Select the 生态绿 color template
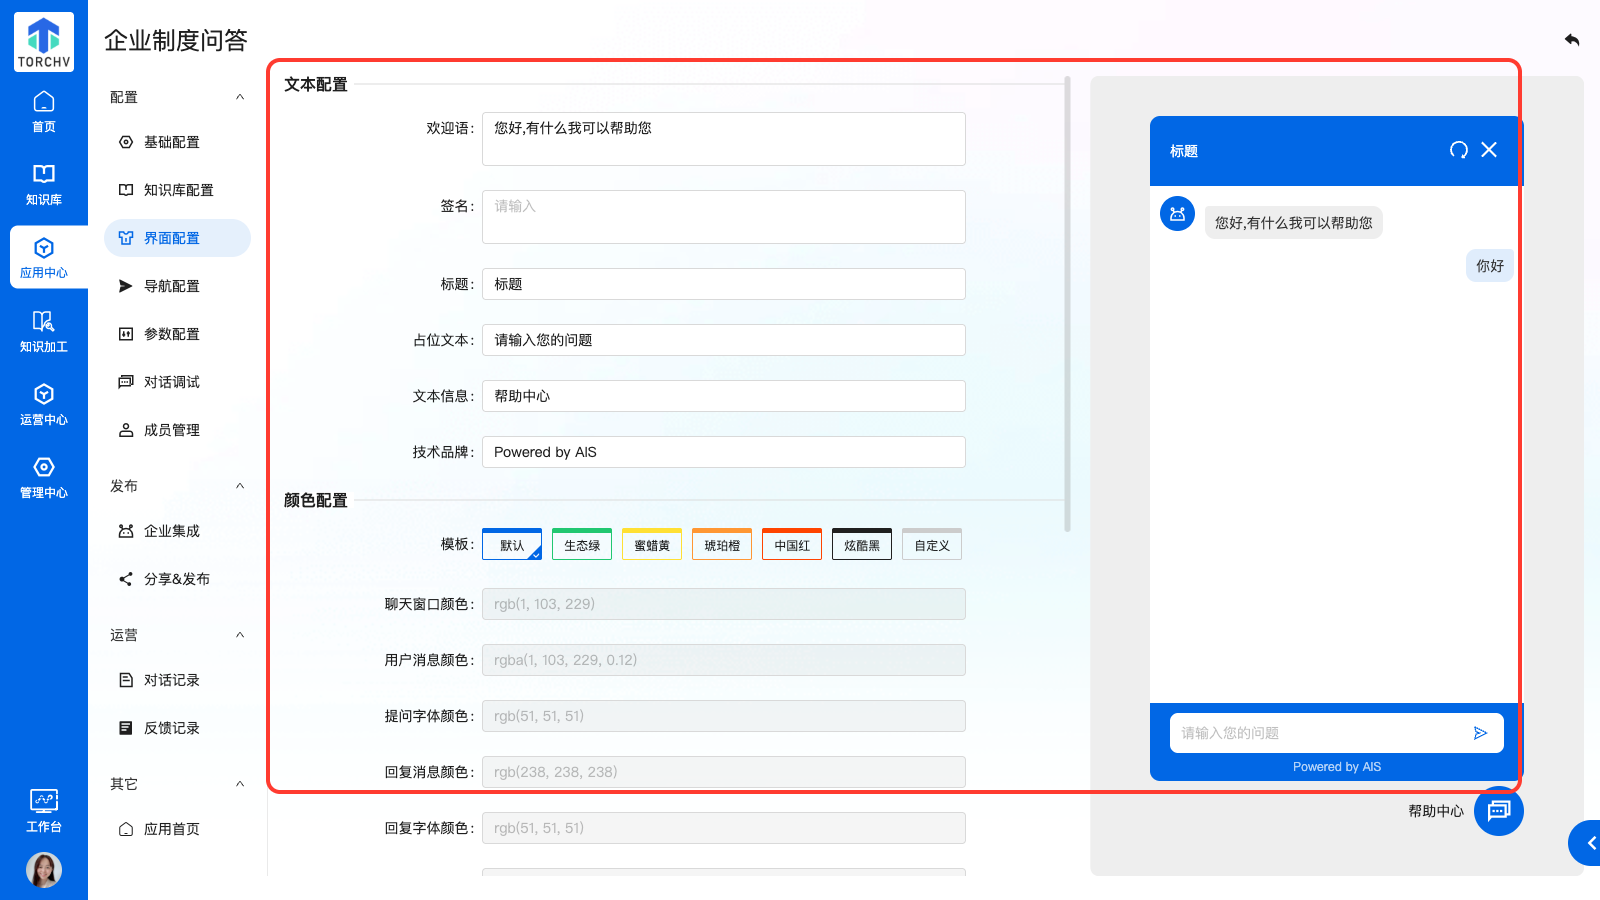Image resolution: width=1600 pixels, height=900 pixels. click(x=582, y=545)
